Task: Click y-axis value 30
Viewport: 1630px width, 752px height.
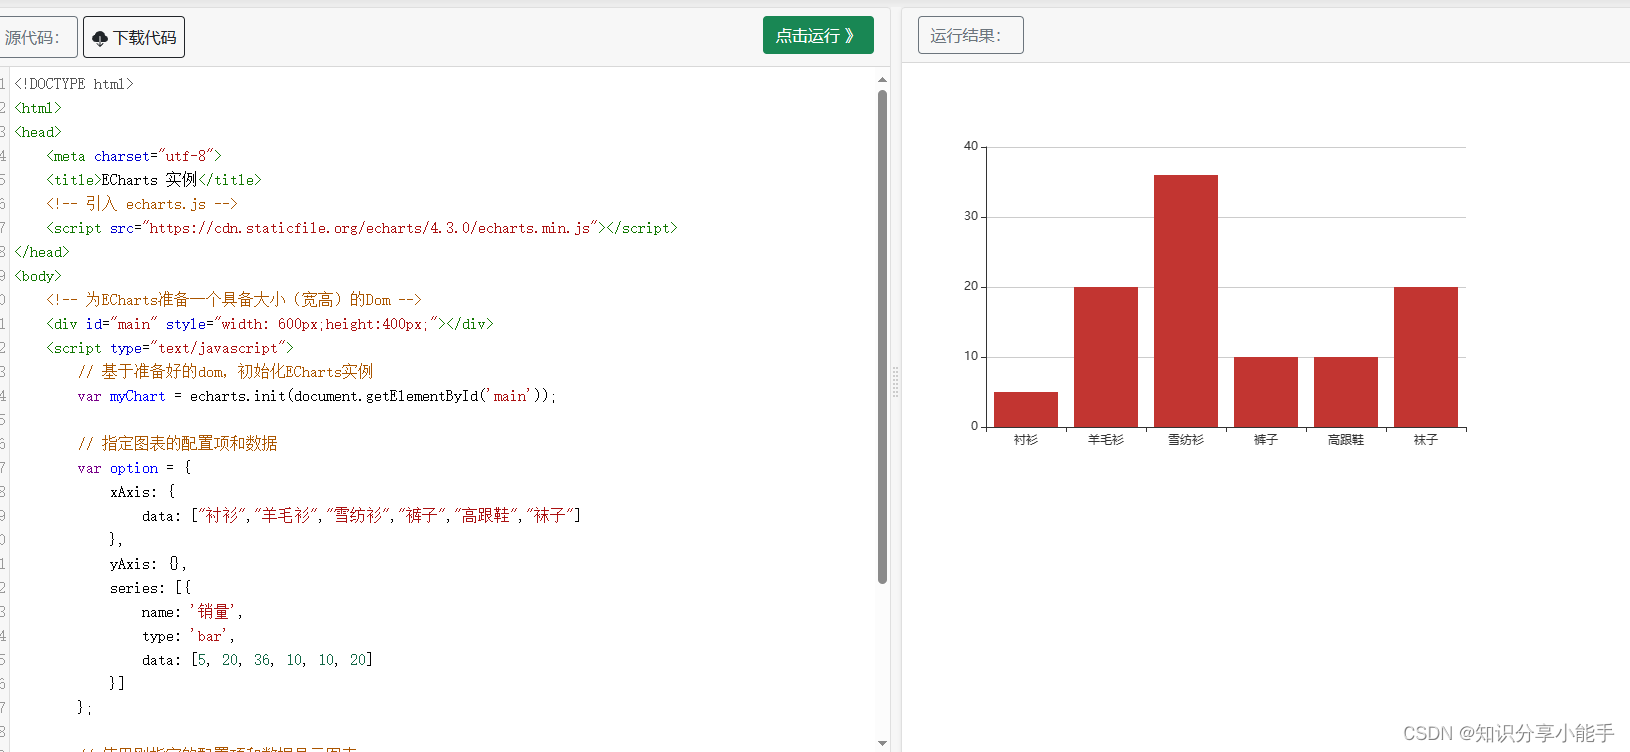Action: [x=971, y=216]
